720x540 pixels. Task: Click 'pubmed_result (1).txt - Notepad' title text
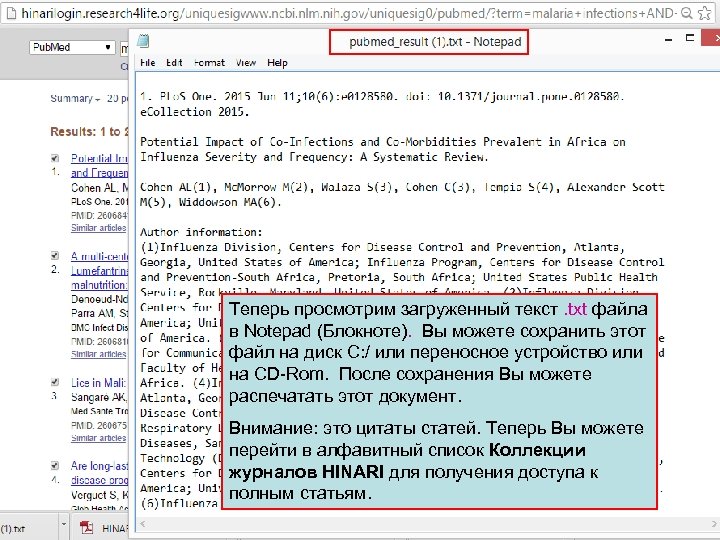click(435, 42)
